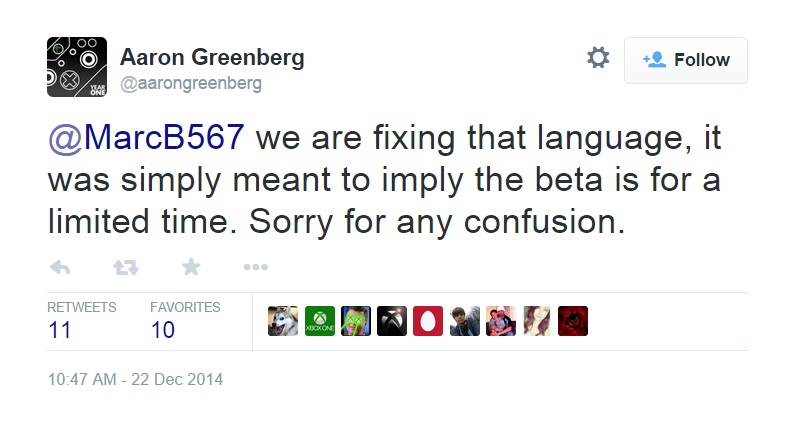Screen dimensions: 796x431
Task: Click the green Xbox One avatar
Action: click(319, 321)
